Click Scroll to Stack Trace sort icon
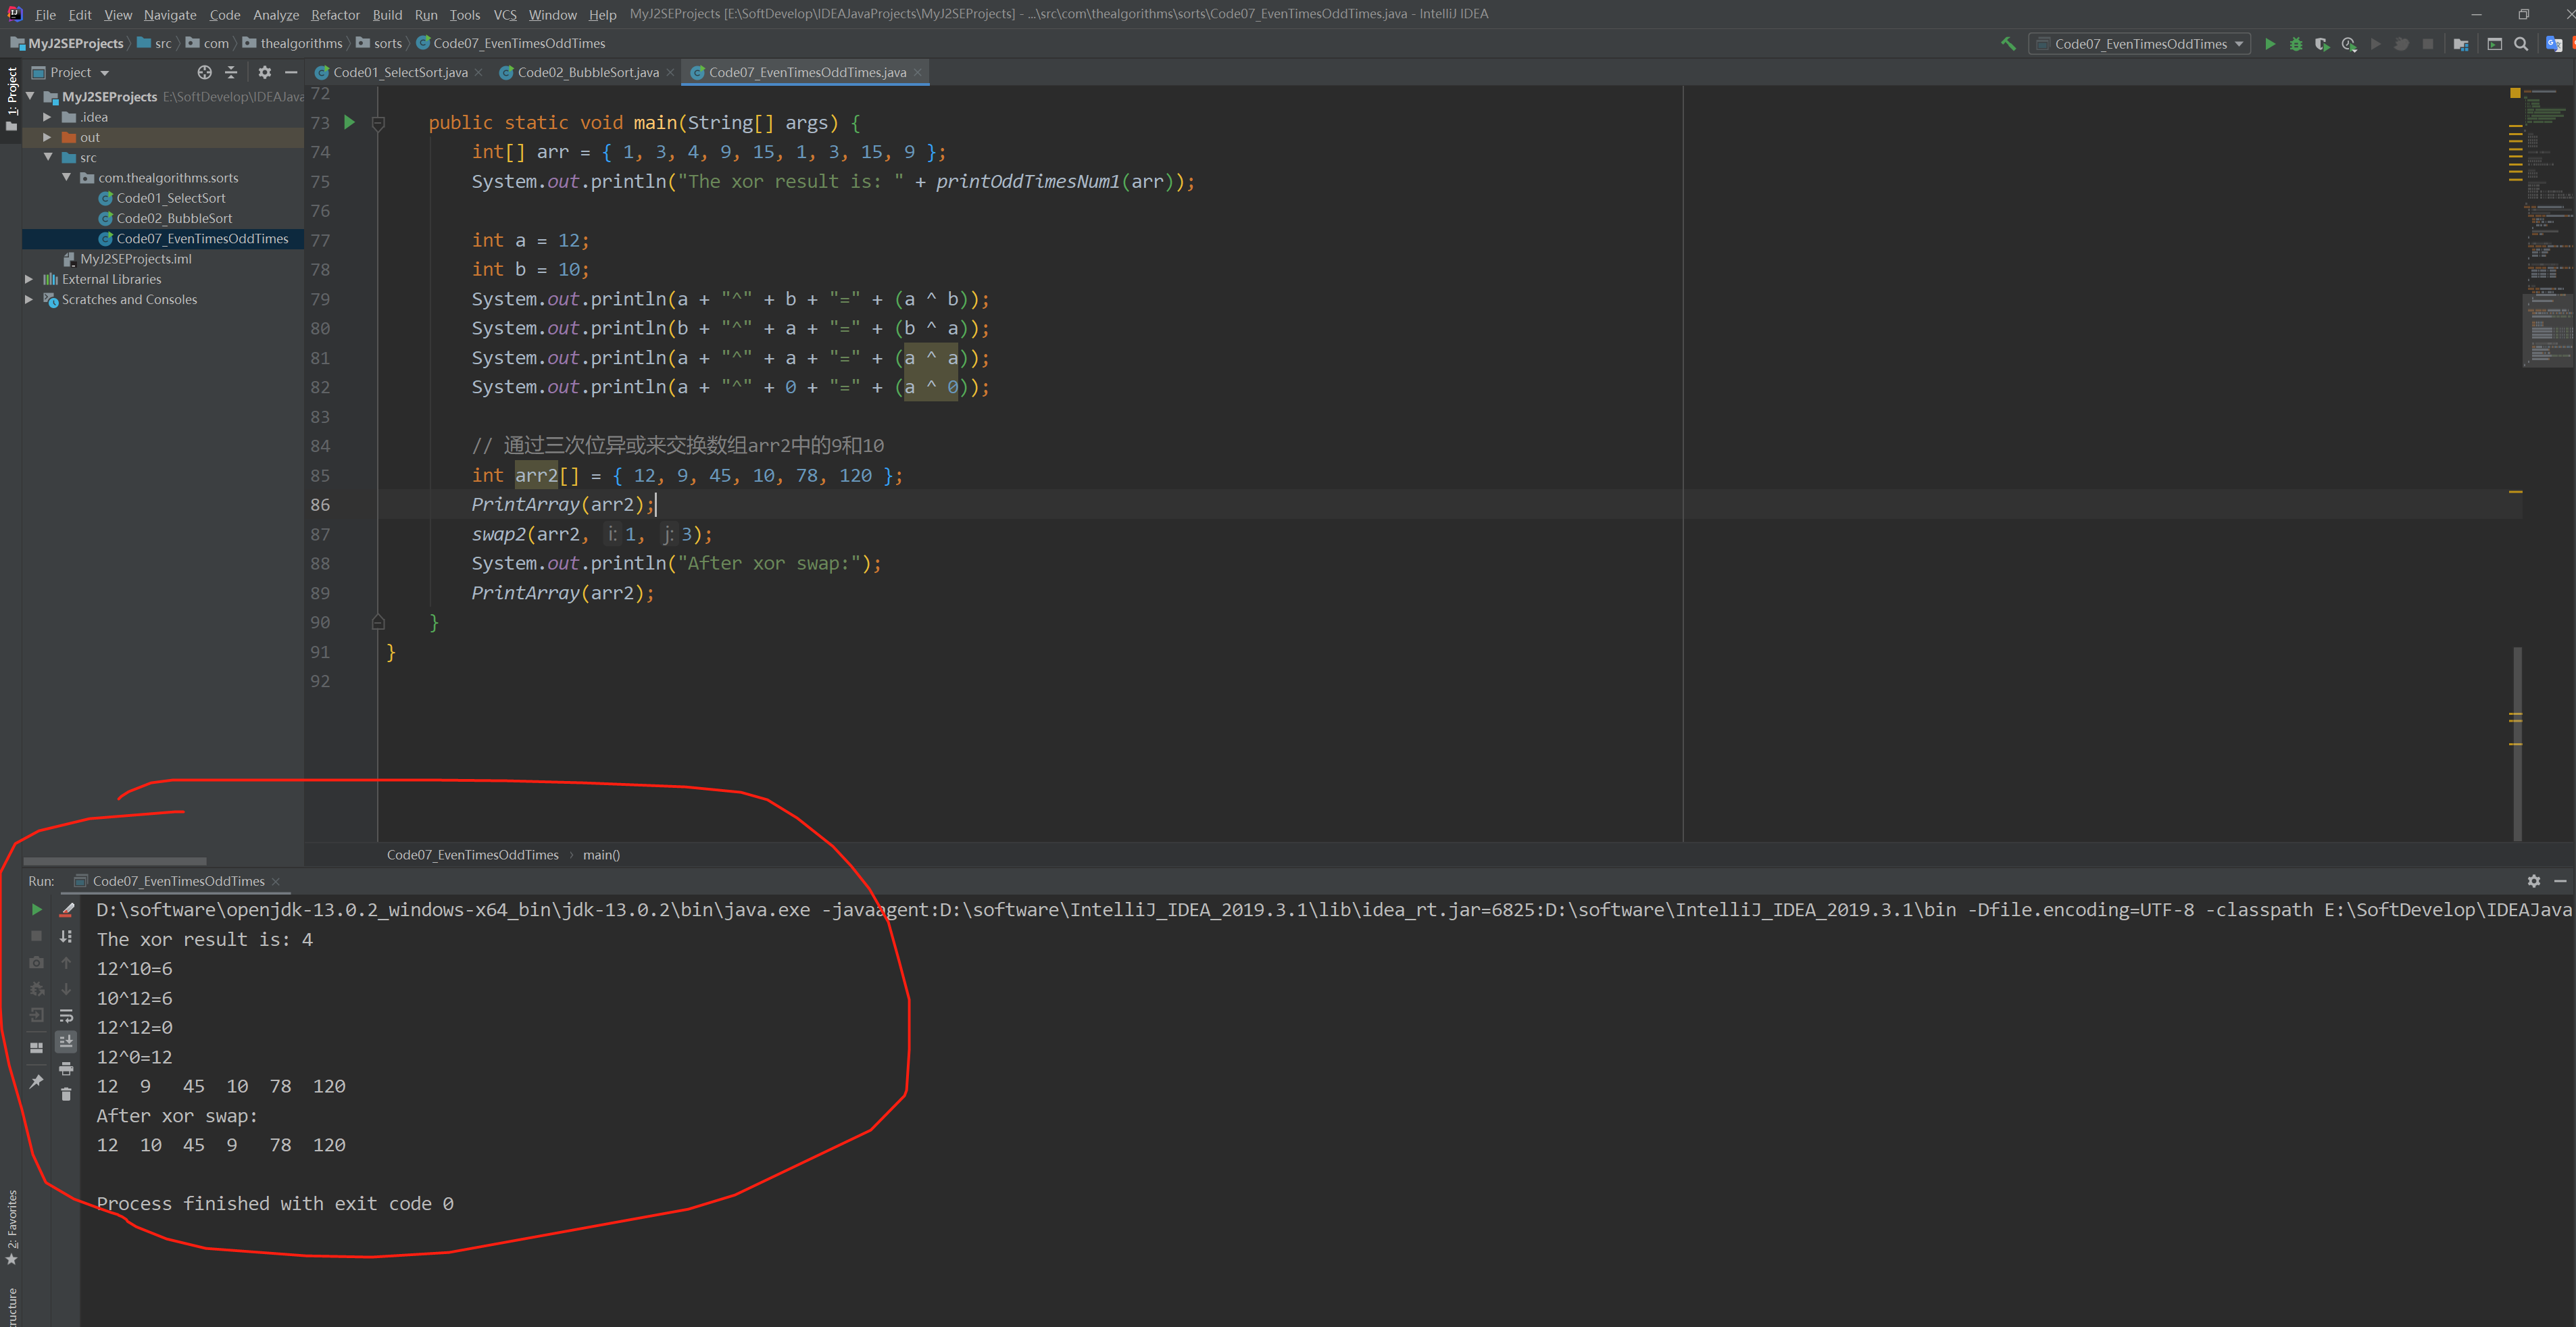The image size is (2576, 1327). (x=66, y=936)
